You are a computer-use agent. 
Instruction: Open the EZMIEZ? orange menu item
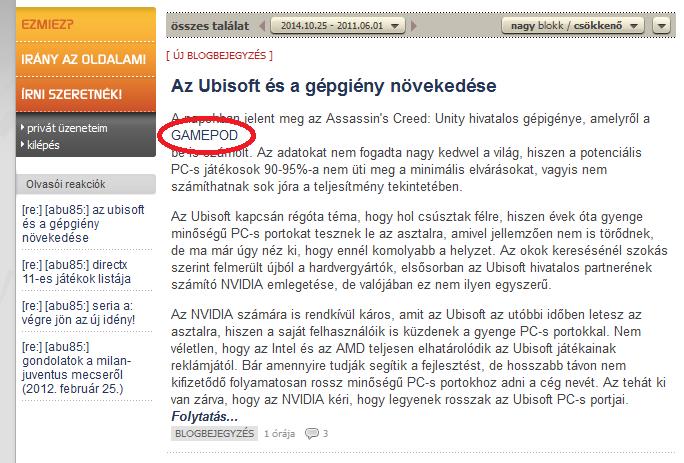[86, 24]
